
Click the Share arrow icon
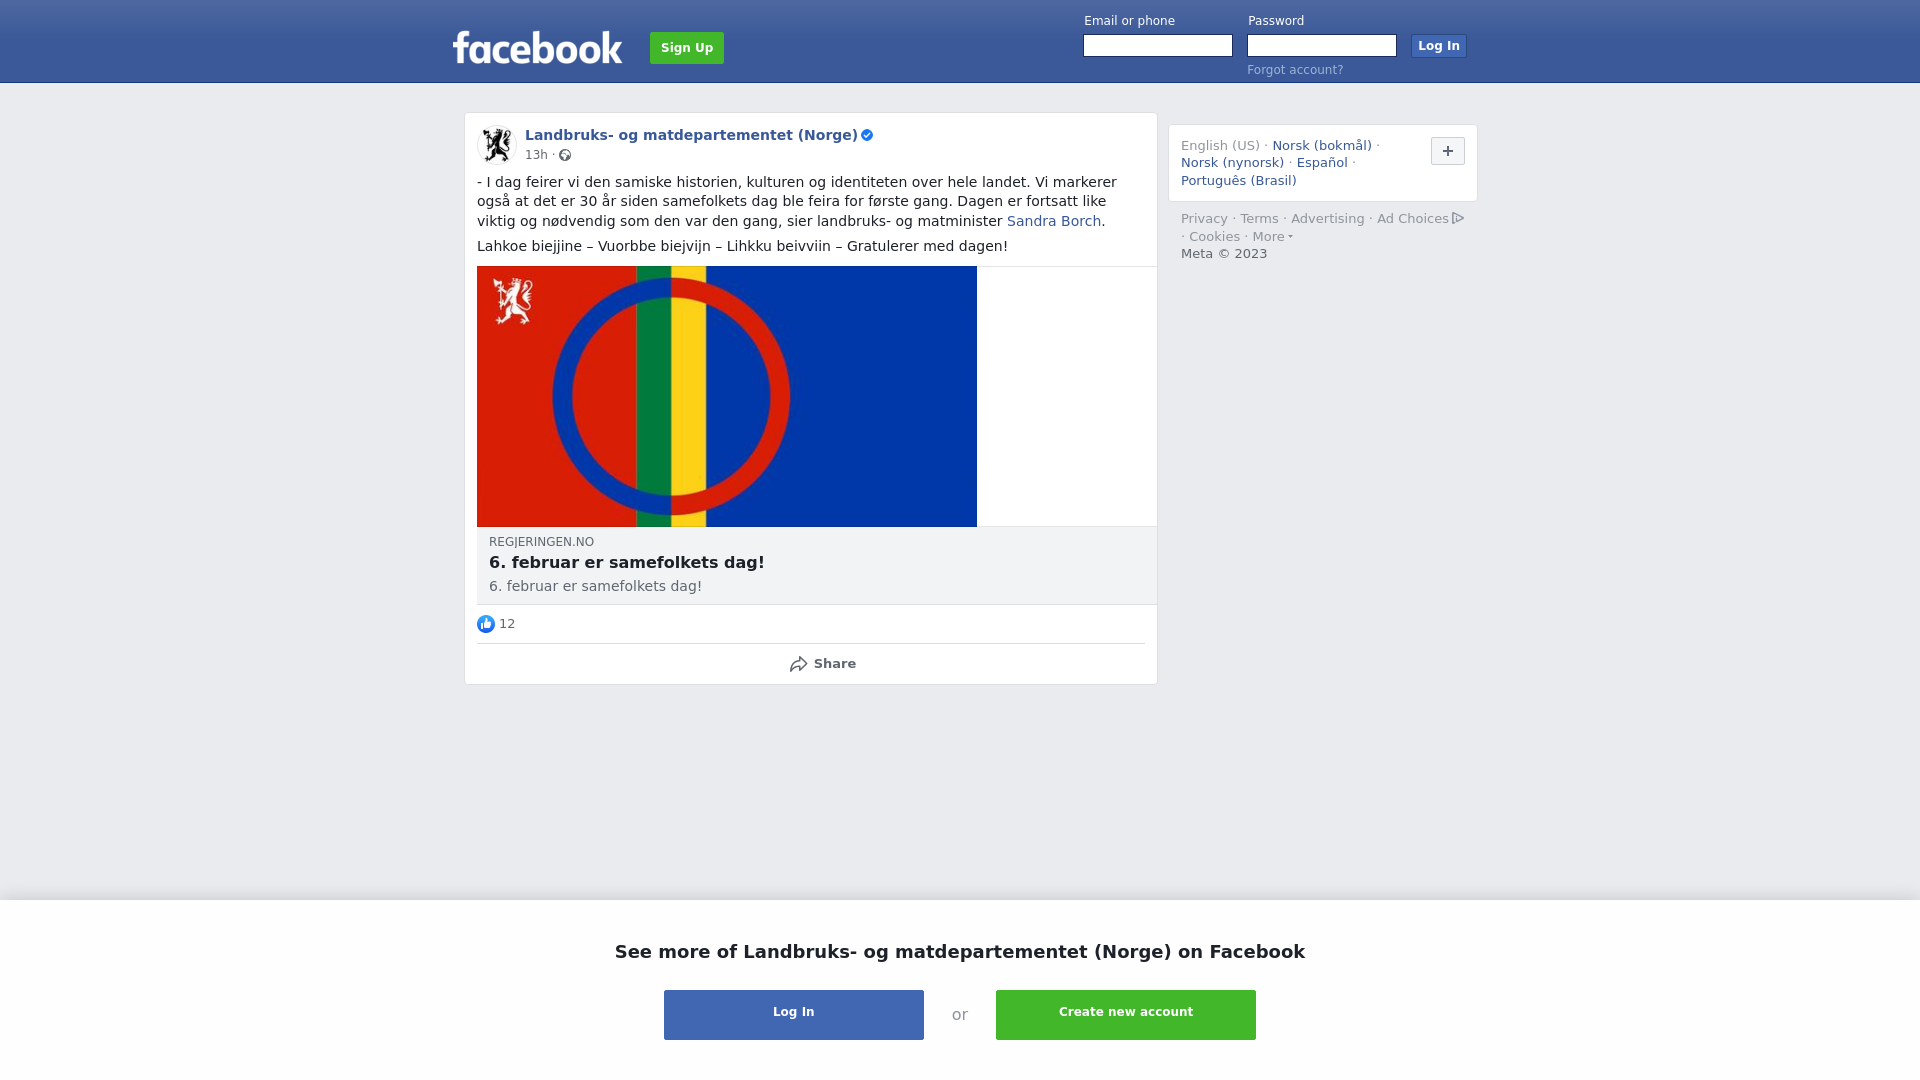798,664
